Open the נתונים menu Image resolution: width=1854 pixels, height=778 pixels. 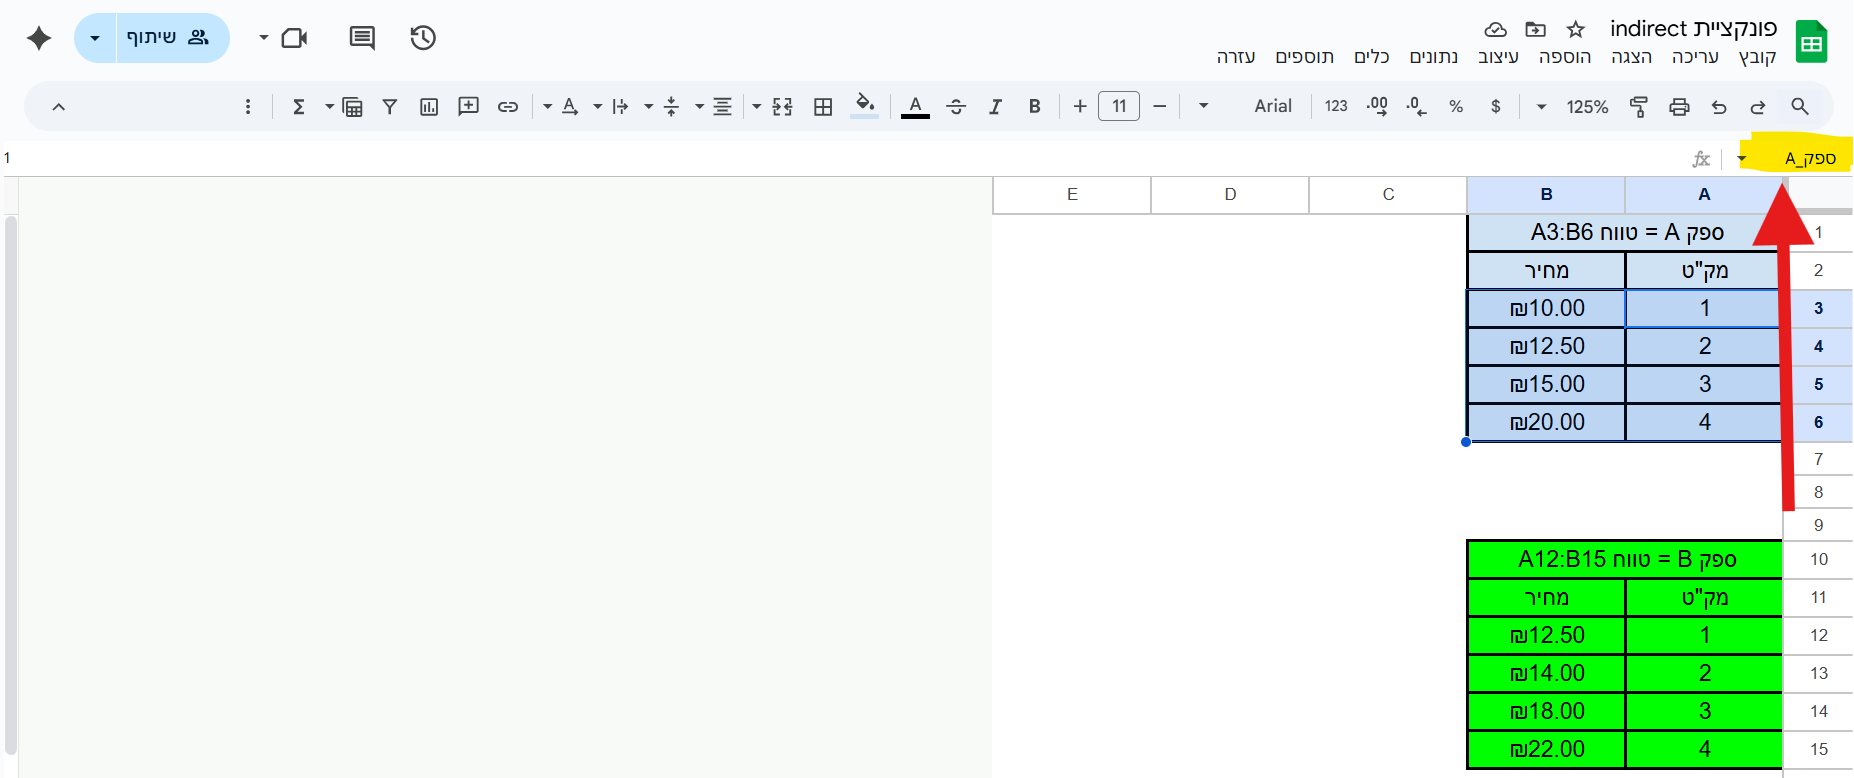[1434, 57]
